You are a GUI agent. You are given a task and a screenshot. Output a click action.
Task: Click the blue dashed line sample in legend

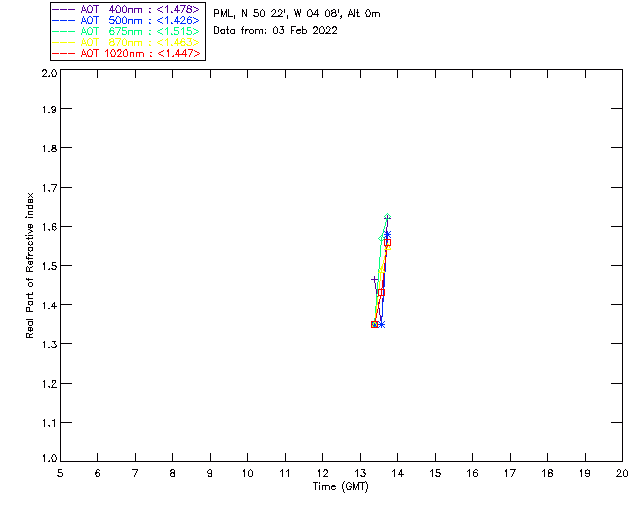click(x=64, y=20)
